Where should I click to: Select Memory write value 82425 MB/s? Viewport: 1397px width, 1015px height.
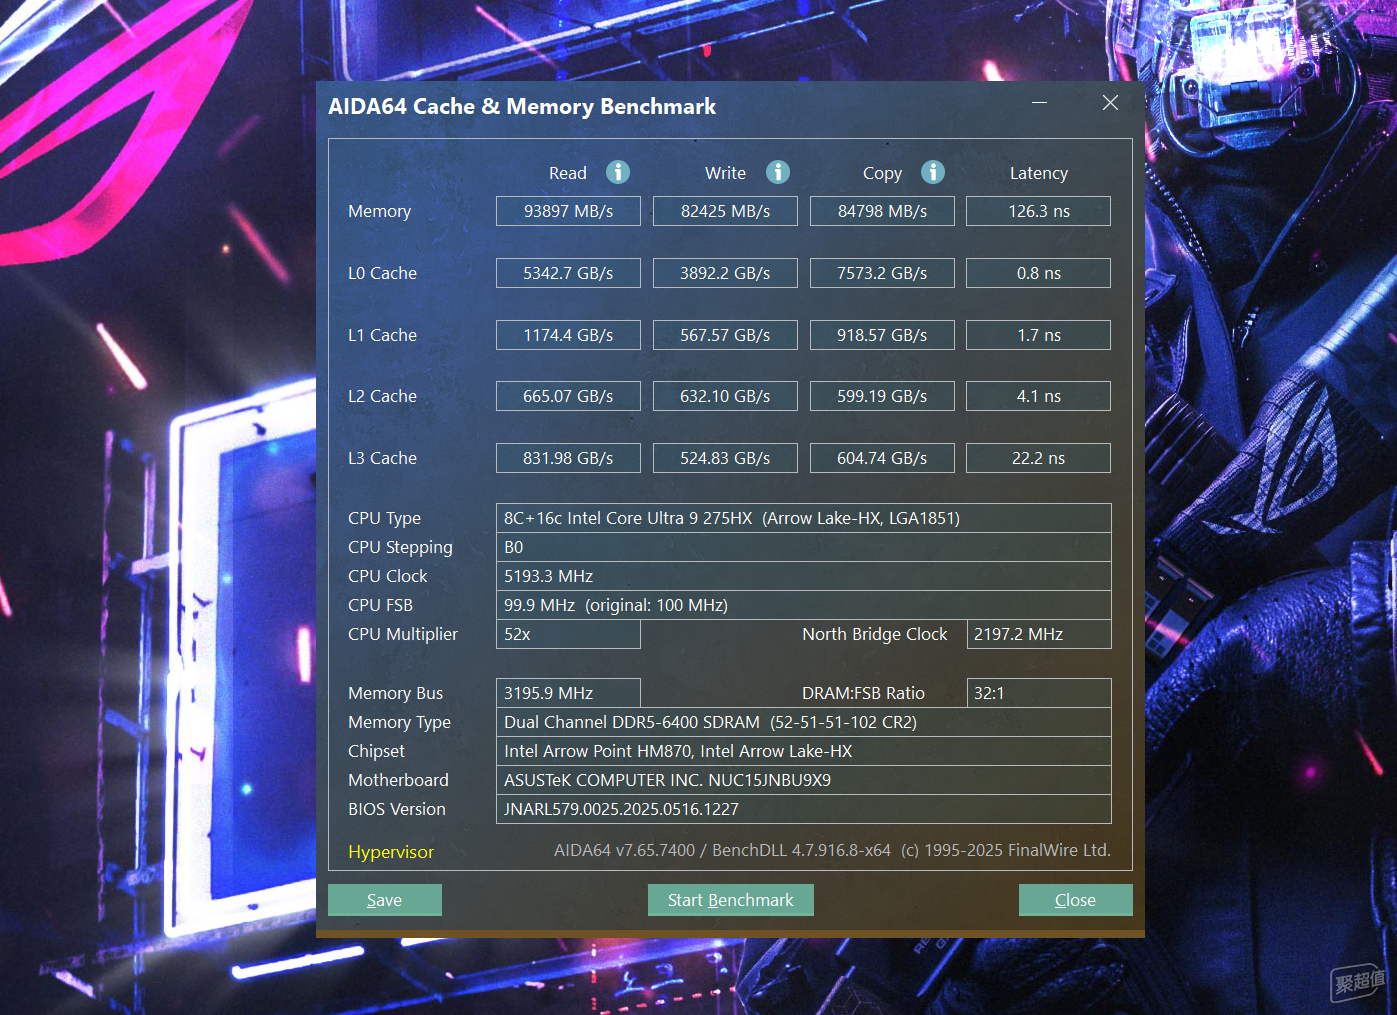[x=725, y=211]
